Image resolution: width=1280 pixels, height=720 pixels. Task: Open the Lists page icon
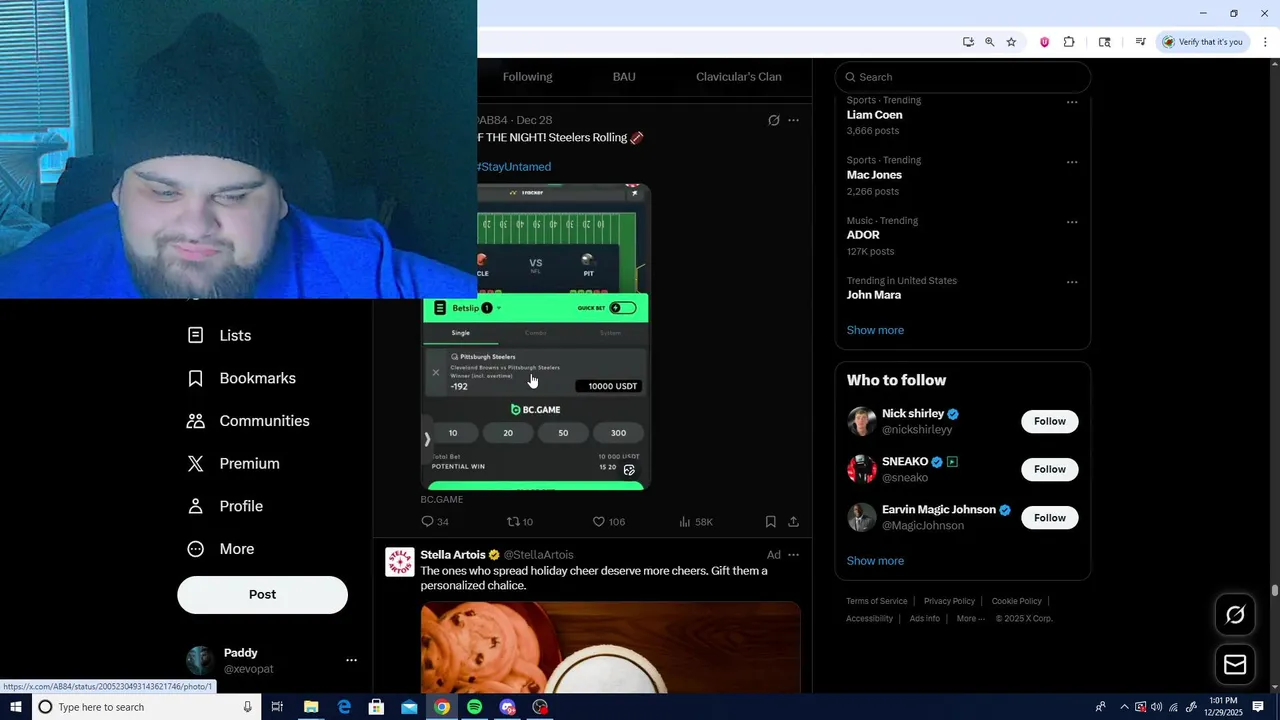coord(196,336)
